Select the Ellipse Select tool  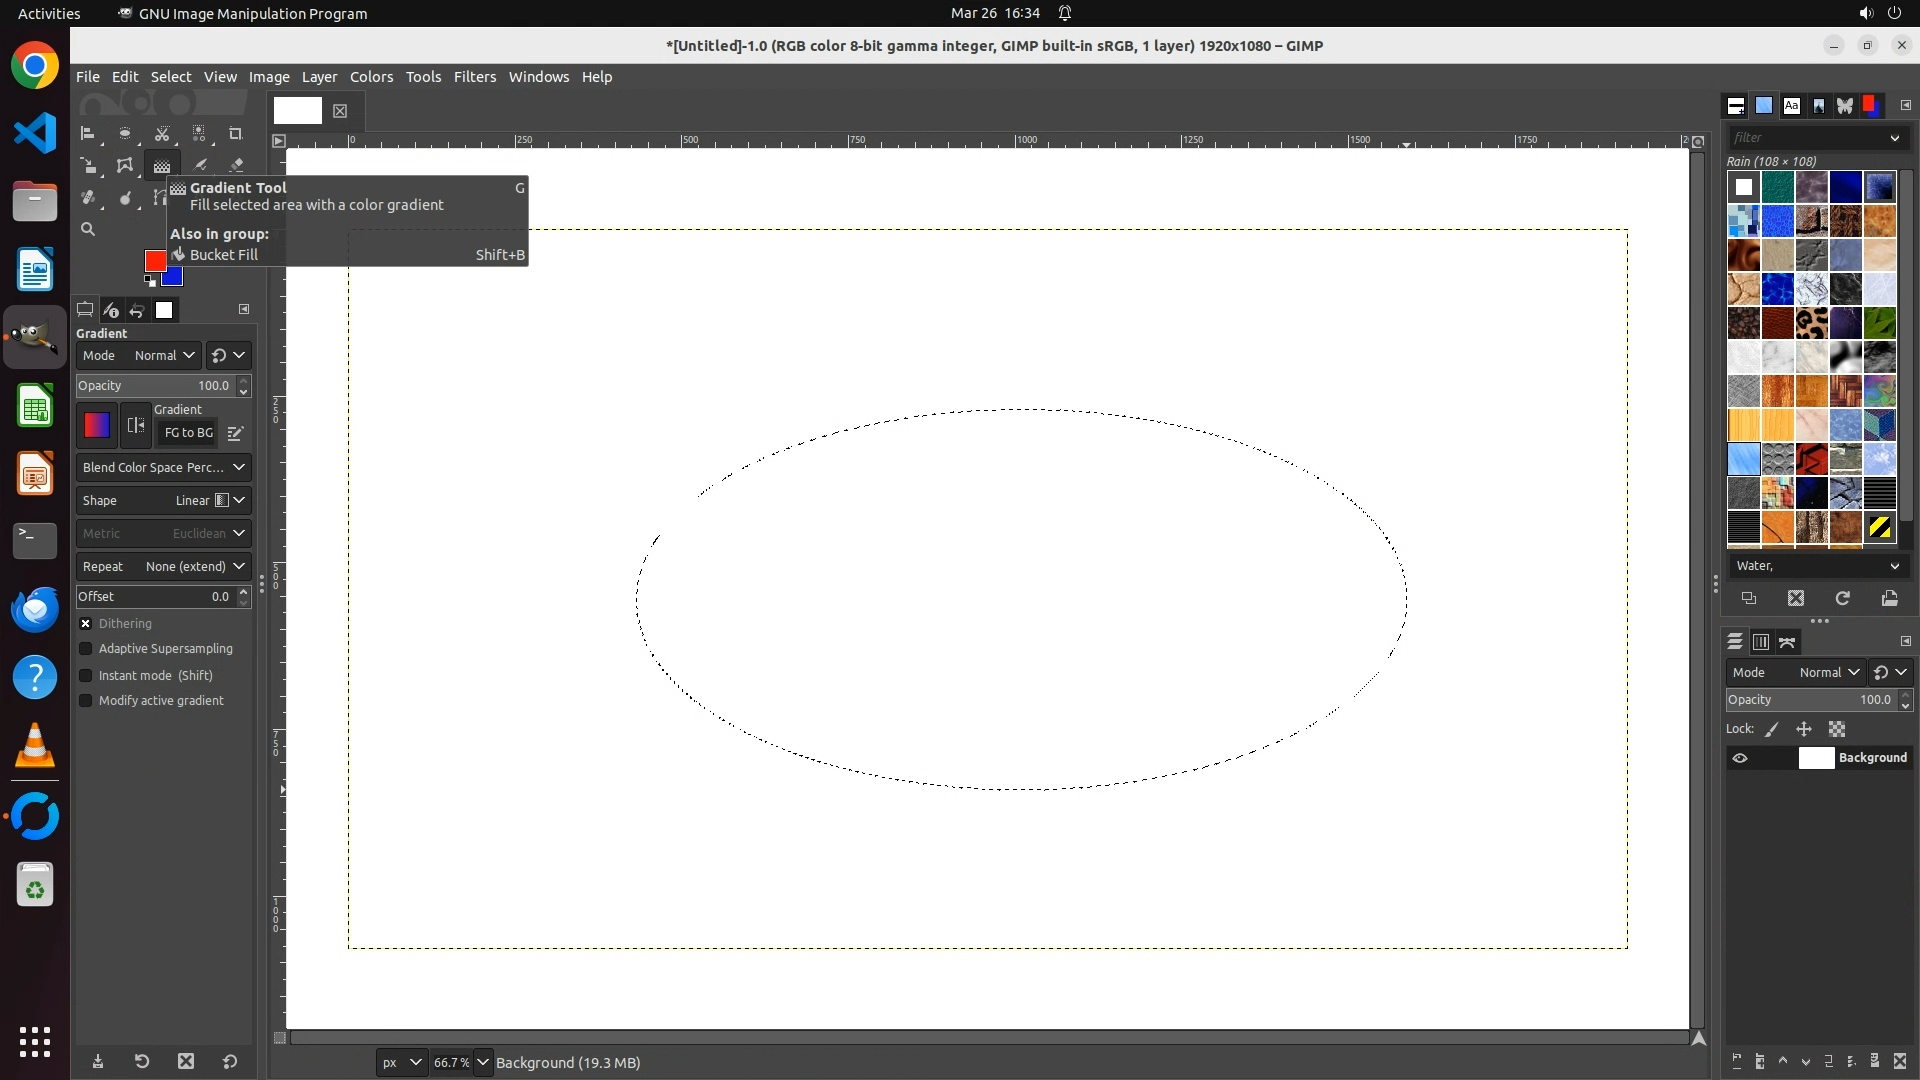tap(125, 133)
